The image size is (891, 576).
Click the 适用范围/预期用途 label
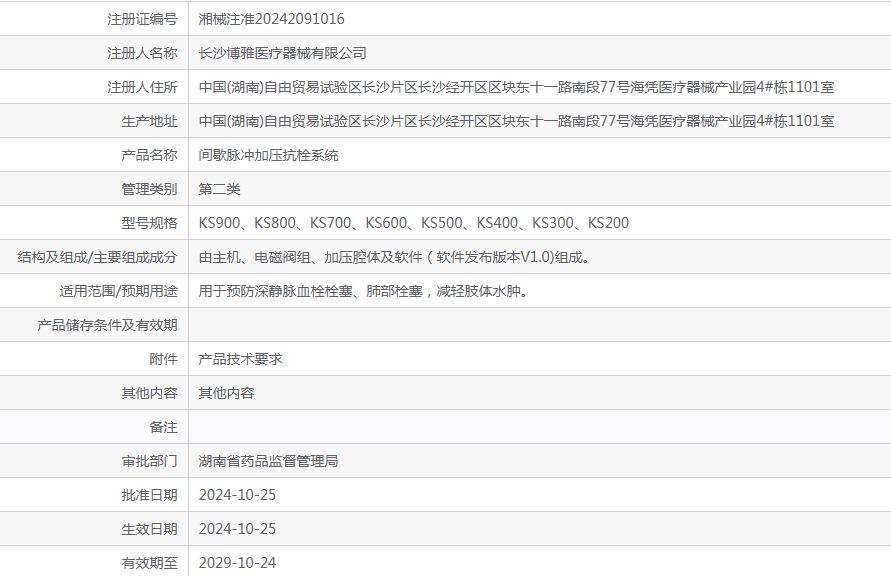click(118, 291)
